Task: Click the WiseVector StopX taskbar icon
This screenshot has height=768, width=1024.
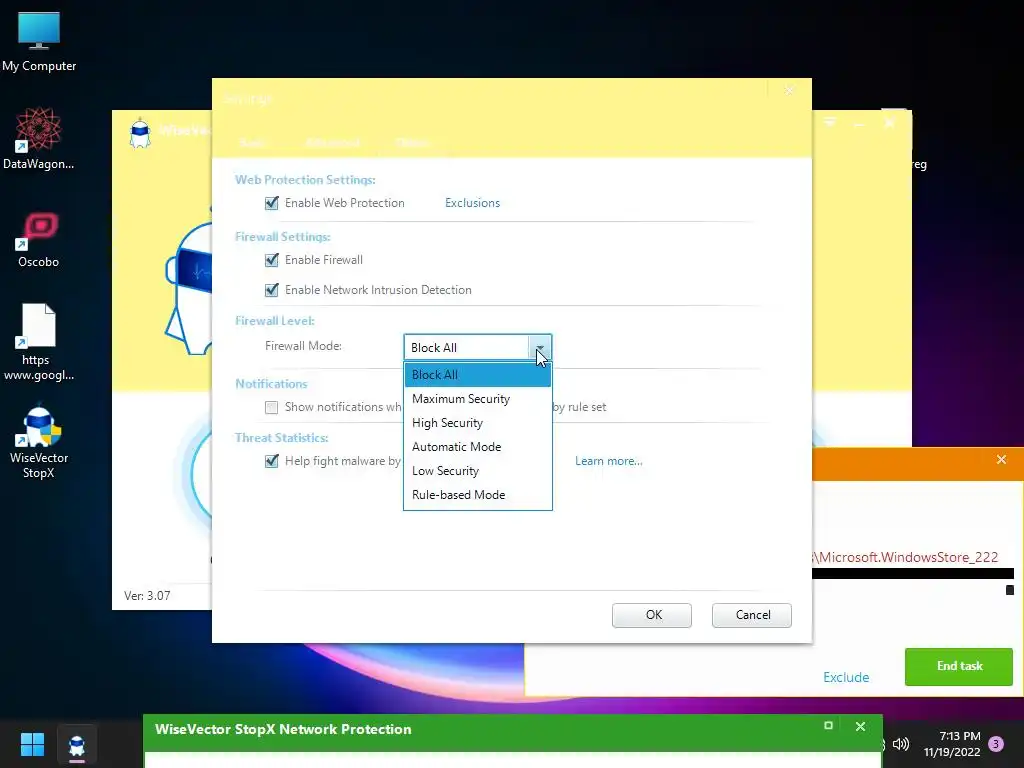Action: point(76,744)
